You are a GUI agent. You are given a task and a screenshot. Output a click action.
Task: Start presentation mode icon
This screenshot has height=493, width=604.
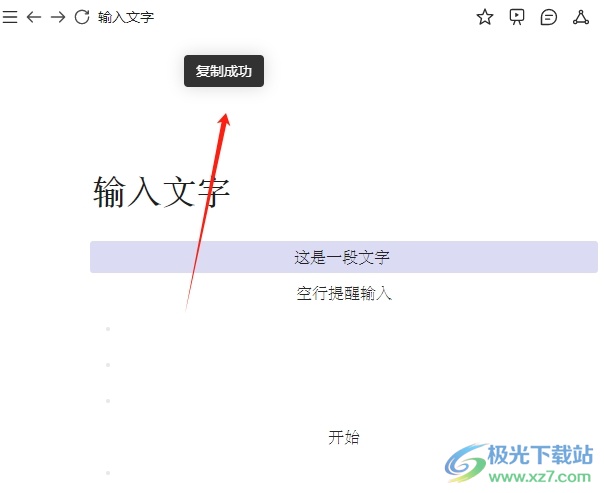coord(517,17)
